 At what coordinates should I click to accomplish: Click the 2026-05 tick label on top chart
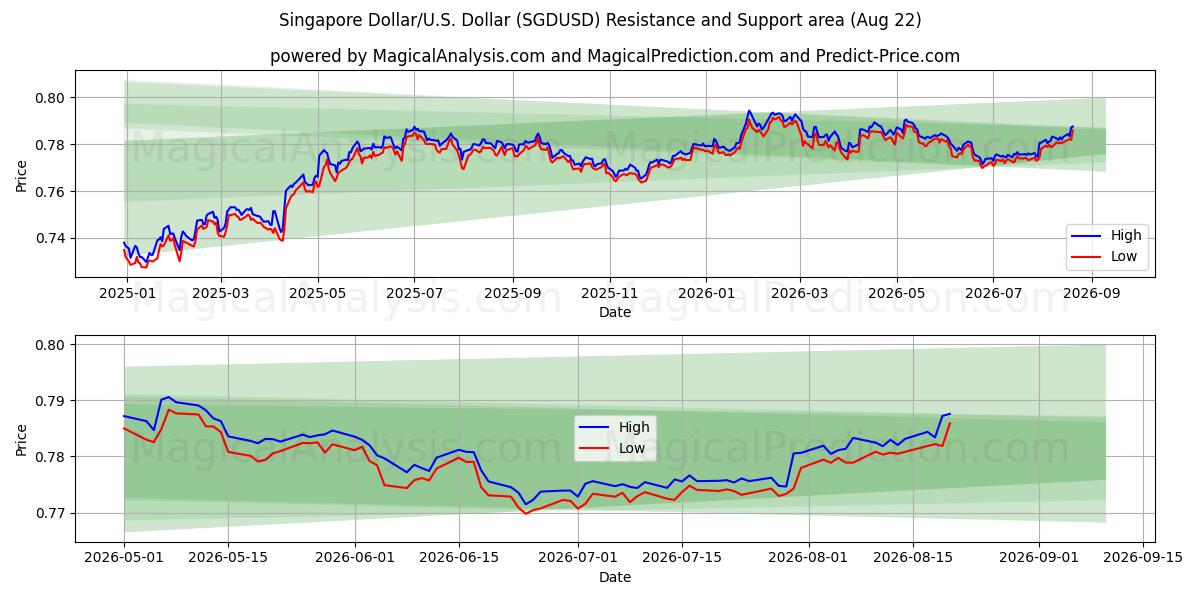tap(897, 294)
